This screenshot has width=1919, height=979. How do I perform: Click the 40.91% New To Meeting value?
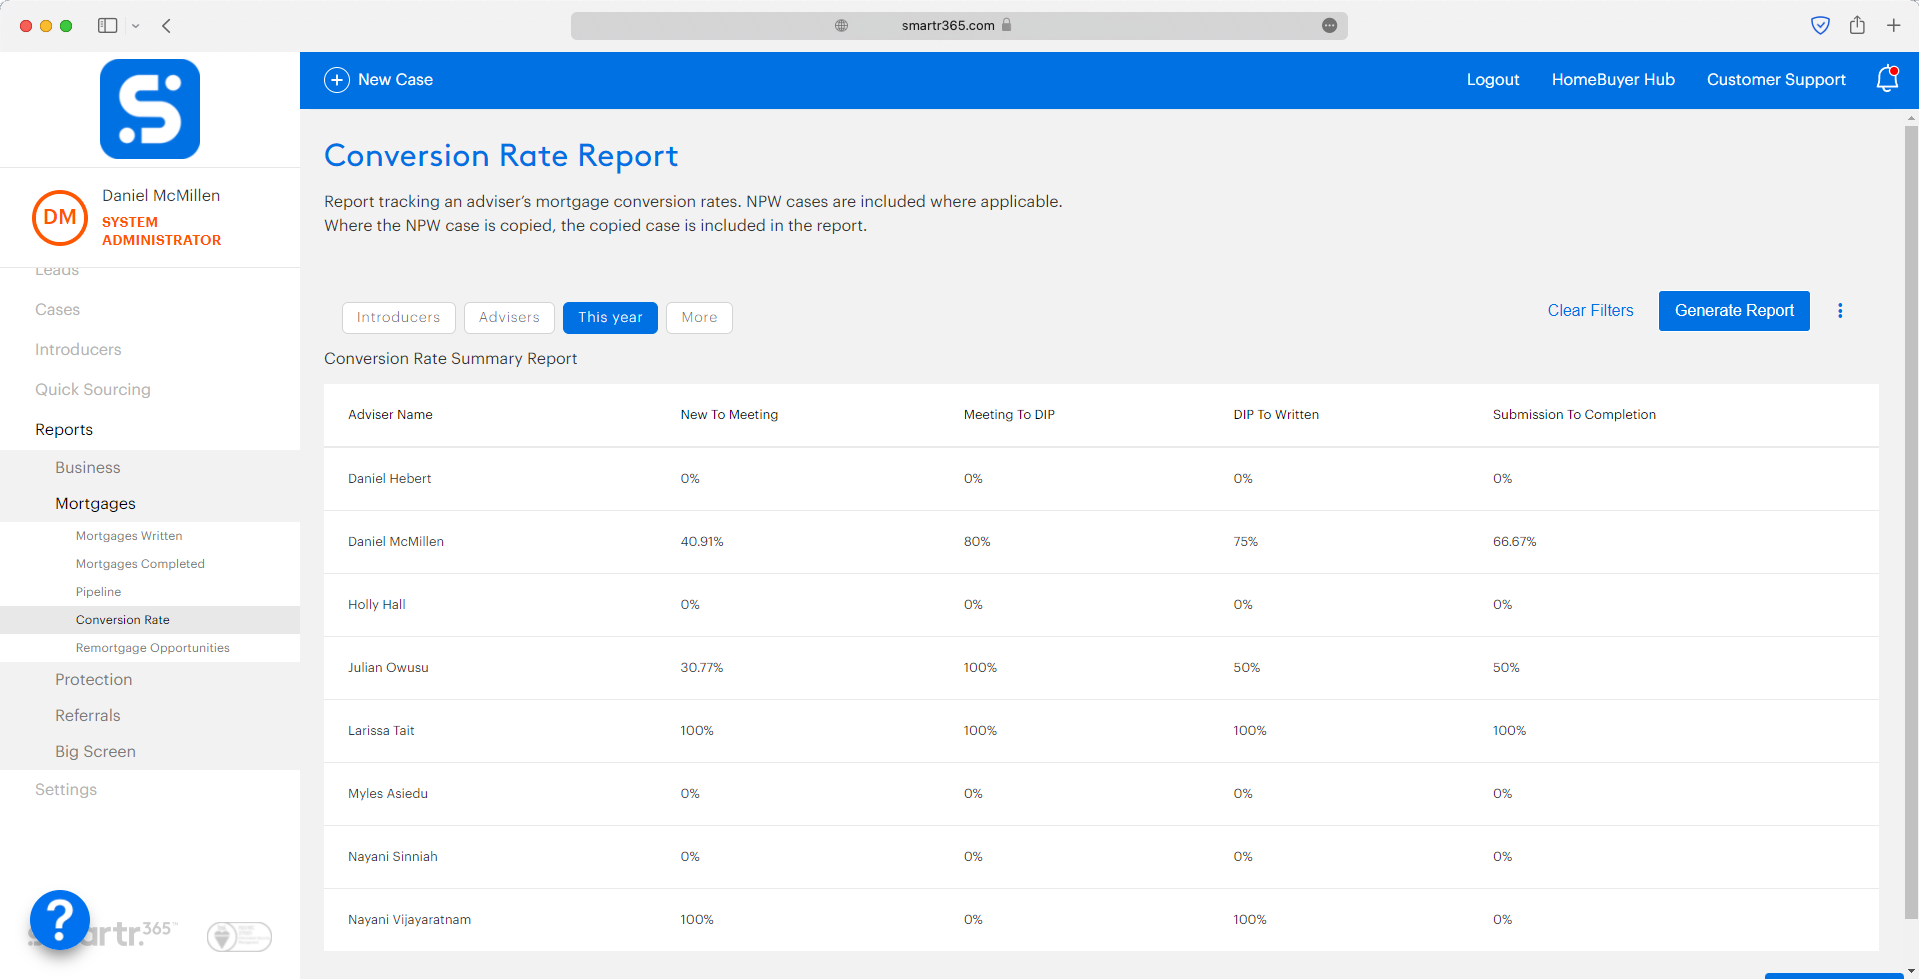(x=702, y=542)
